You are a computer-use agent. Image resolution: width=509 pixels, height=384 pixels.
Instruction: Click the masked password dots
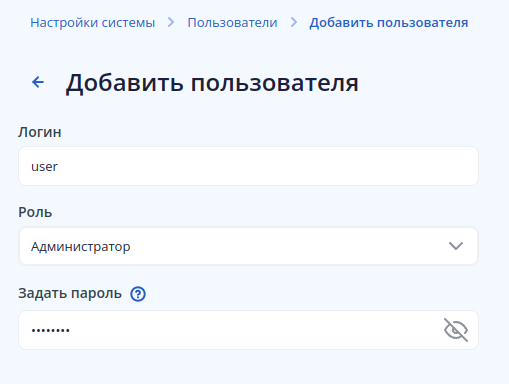(x=50, y=330)
